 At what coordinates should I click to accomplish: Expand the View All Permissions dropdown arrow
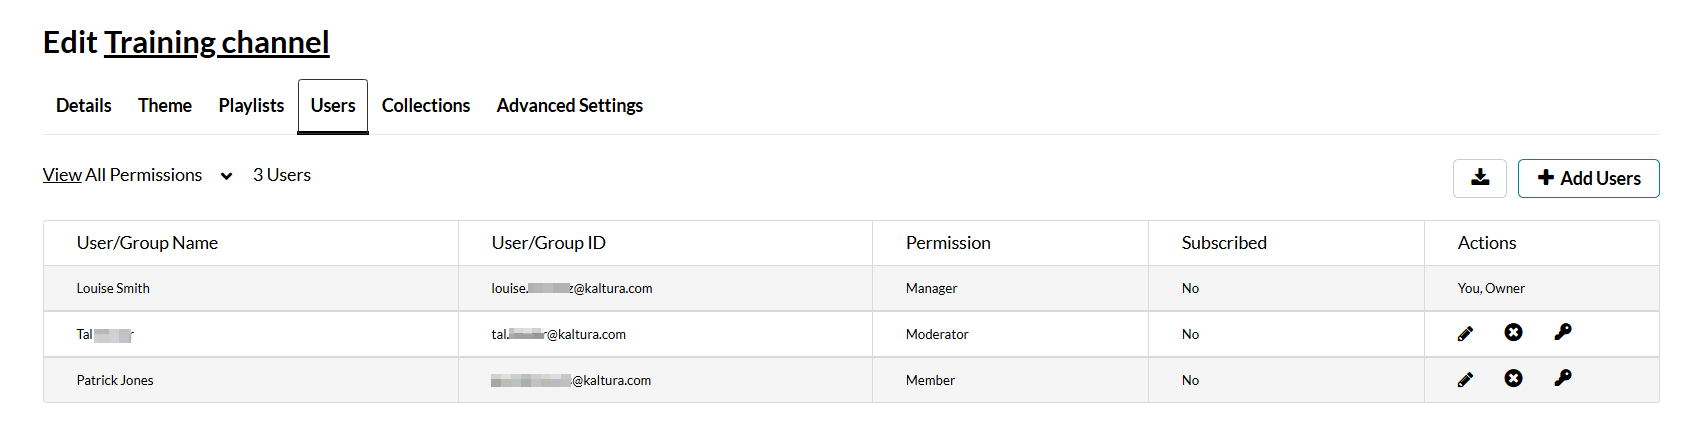[227, 176]
